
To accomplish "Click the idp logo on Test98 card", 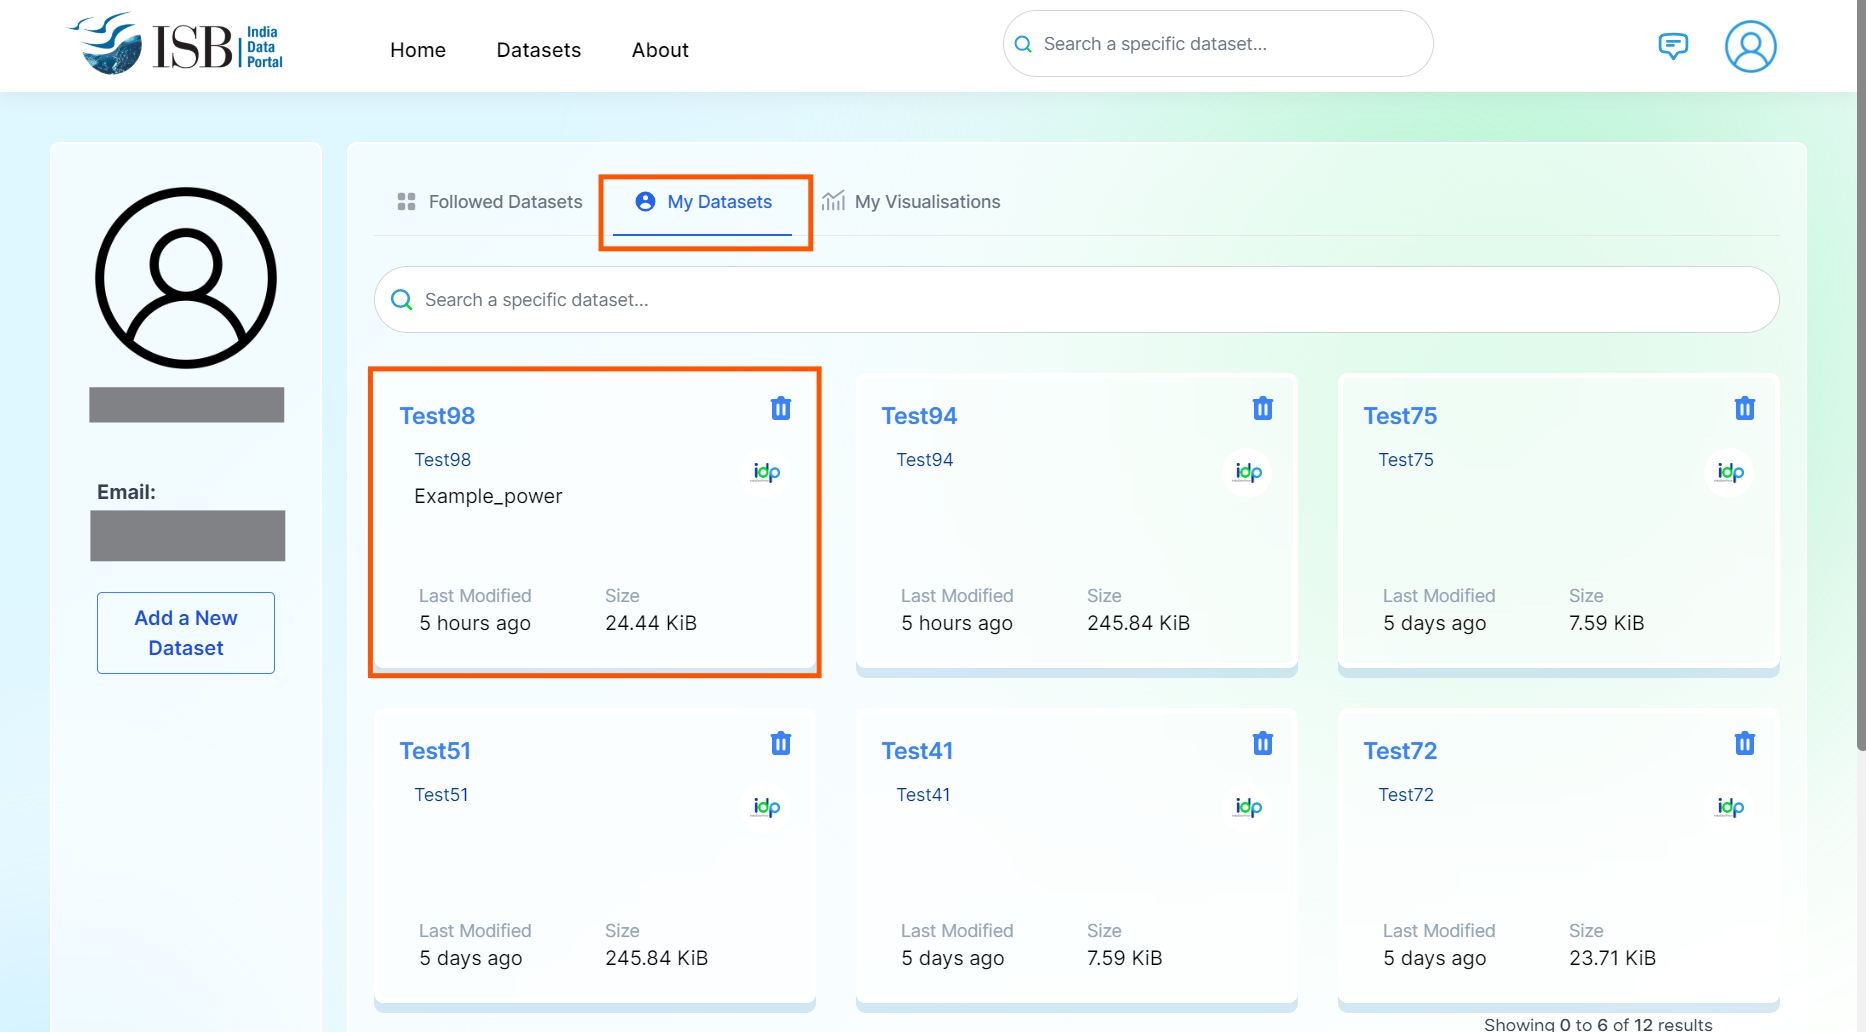I will [x=767, y=472].
